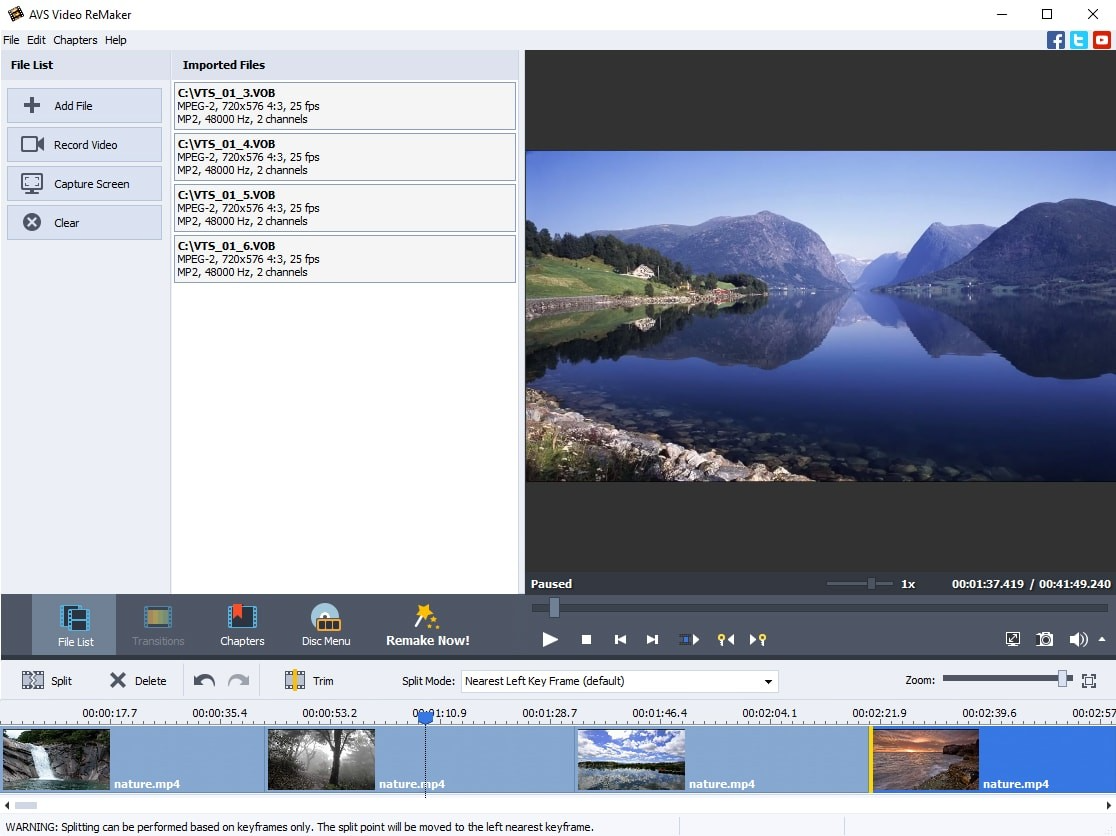
Task: Click the Add File button
Action: click(x=84, y=105)
